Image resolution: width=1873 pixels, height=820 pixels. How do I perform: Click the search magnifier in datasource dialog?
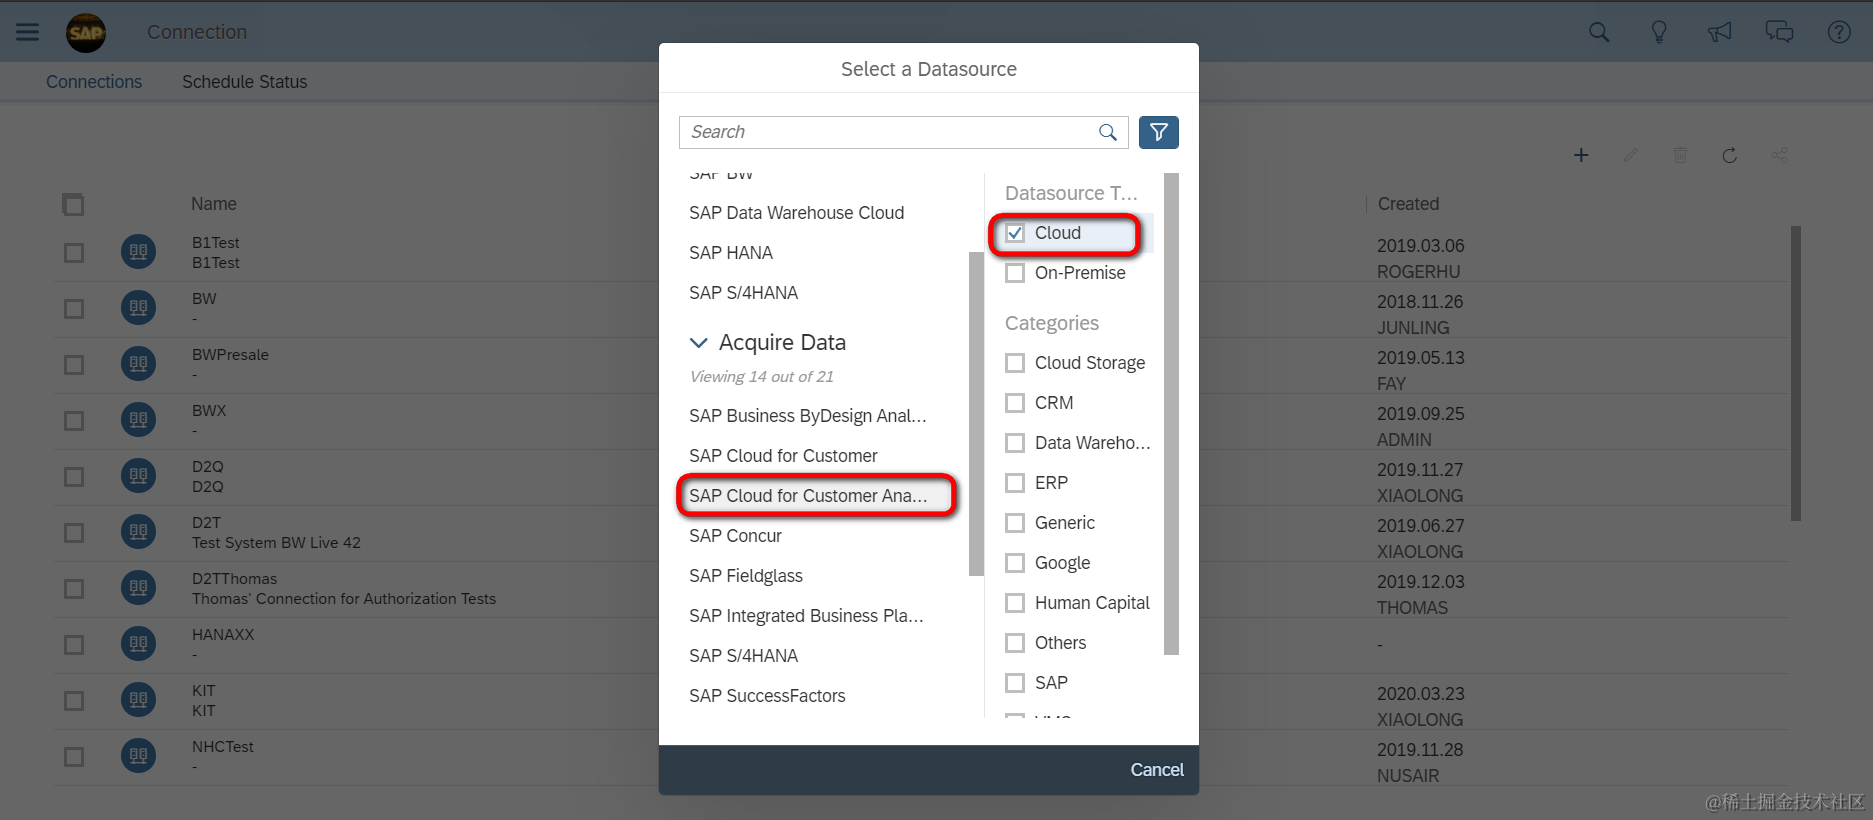coord(1107,132)
